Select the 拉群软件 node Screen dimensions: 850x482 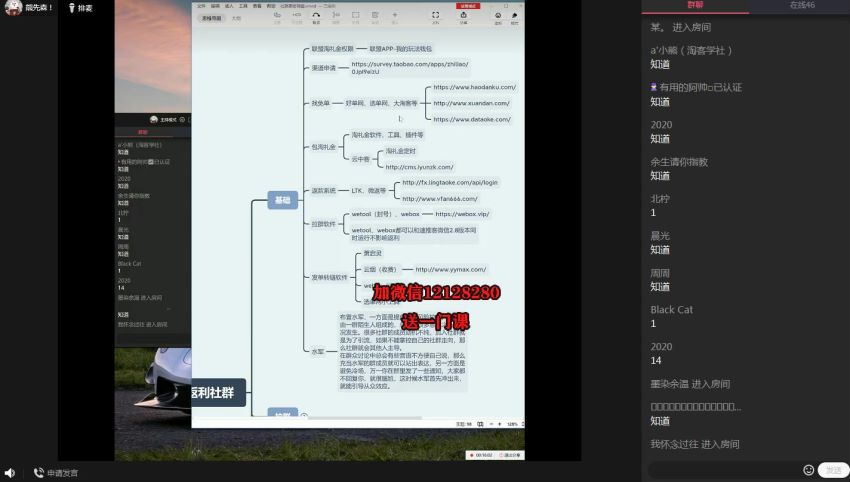point(323,224)
